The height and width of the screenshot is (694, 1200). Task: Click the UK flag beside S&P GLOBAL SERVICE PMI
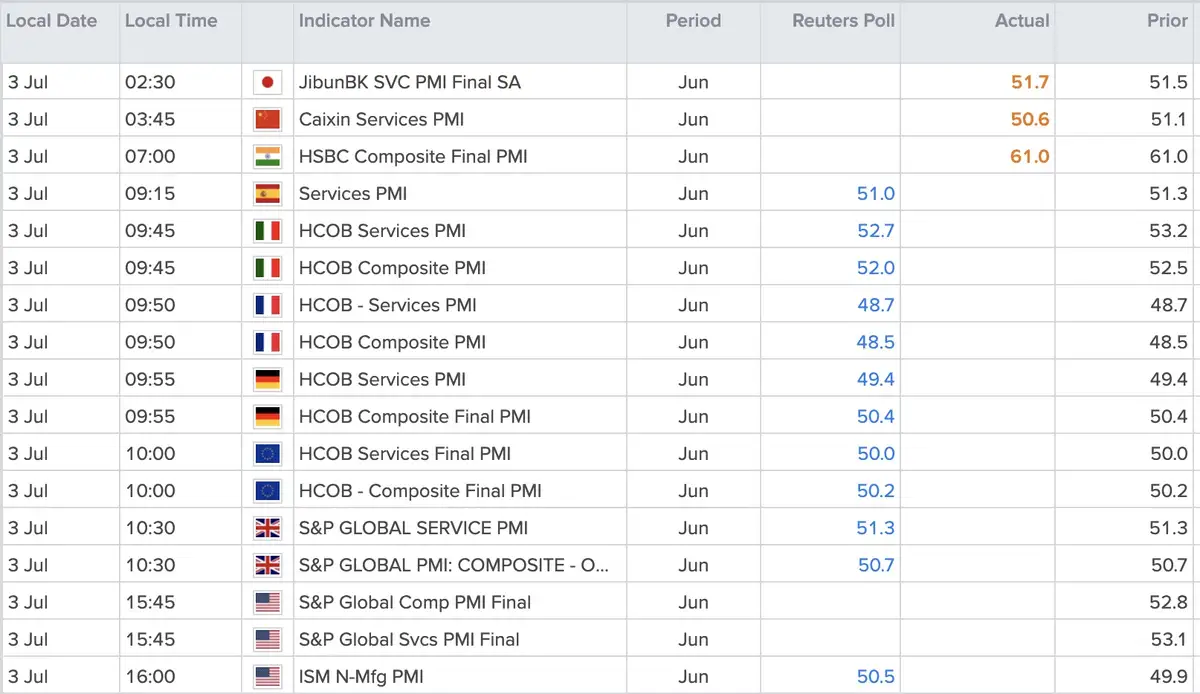267,527
